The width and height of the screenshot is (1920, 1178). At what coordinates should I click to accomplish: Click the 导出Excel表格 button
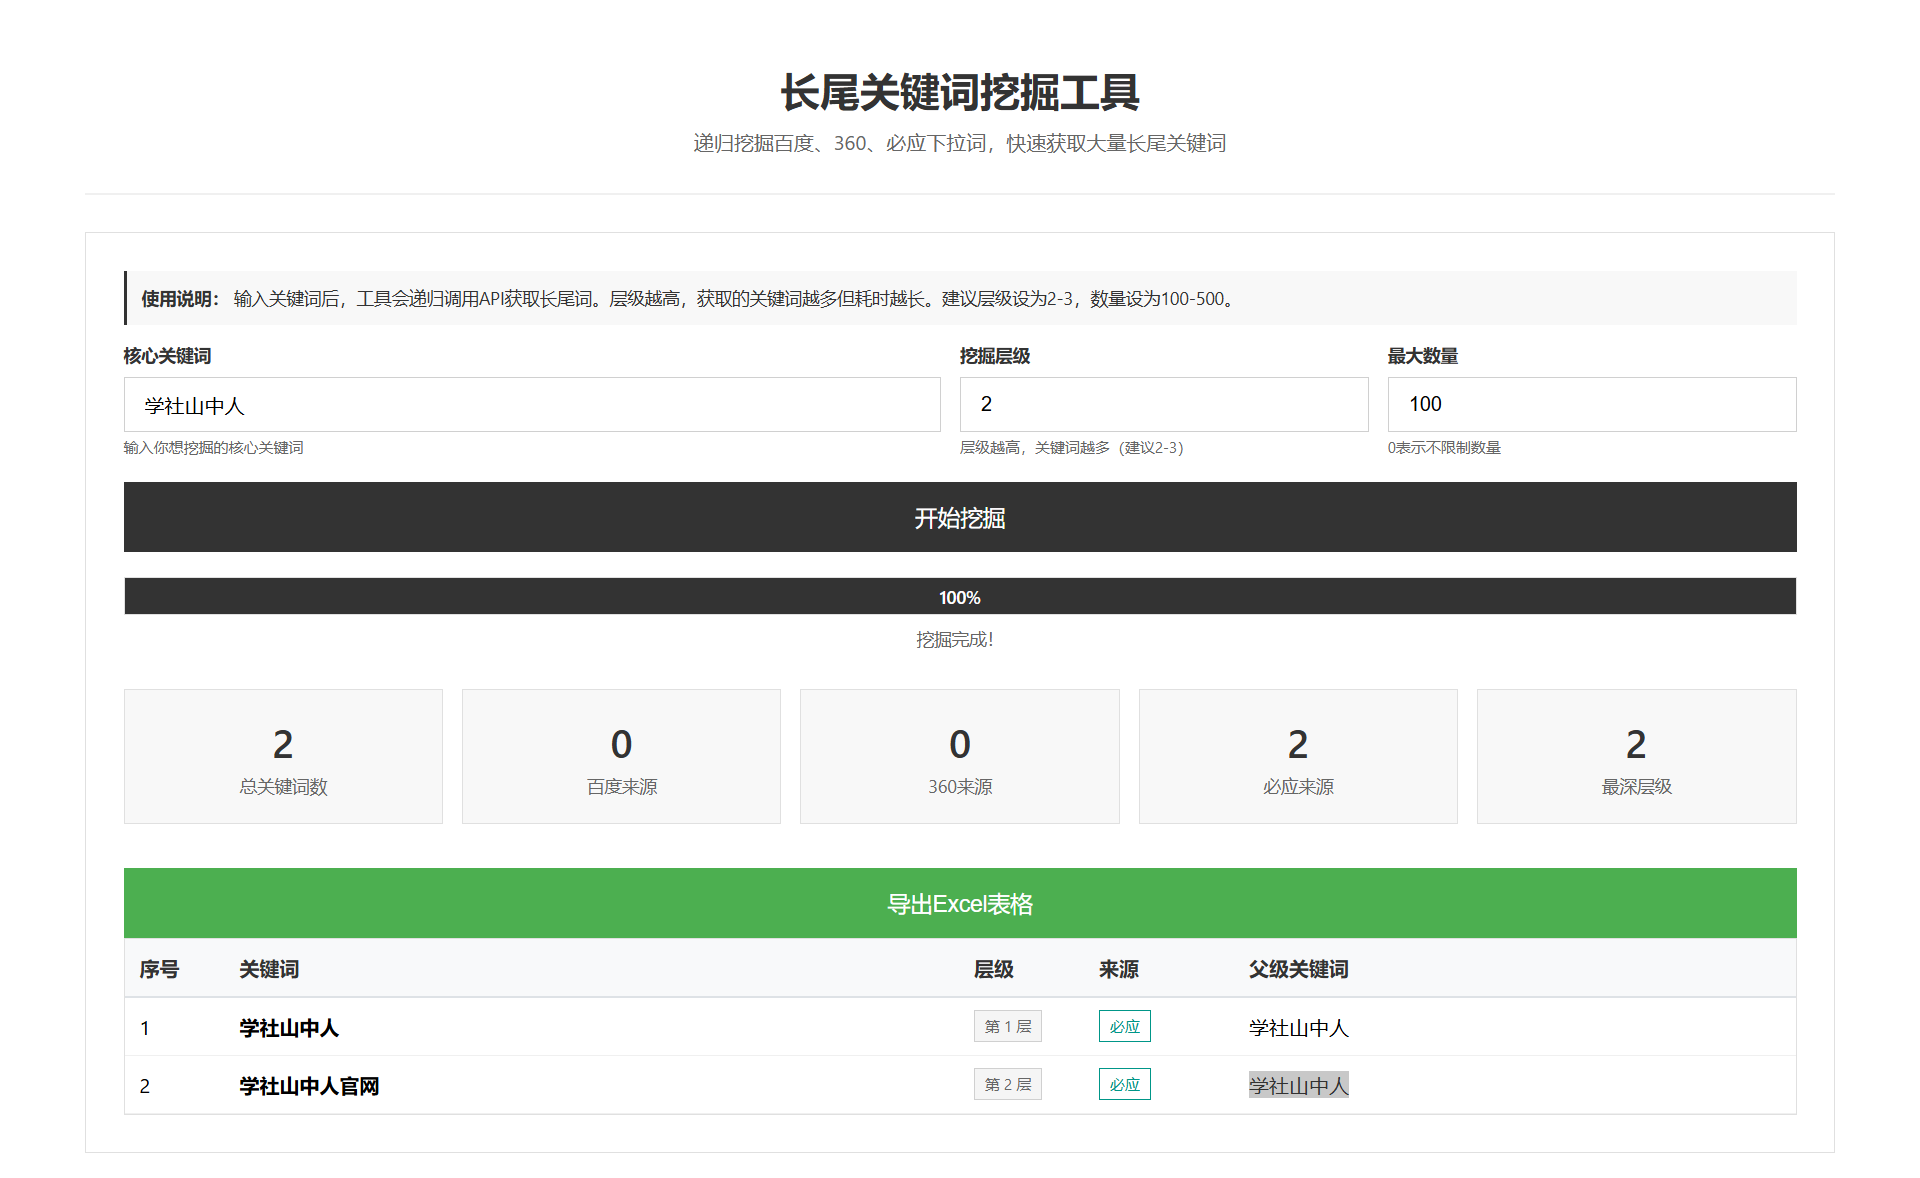point(958,902)
